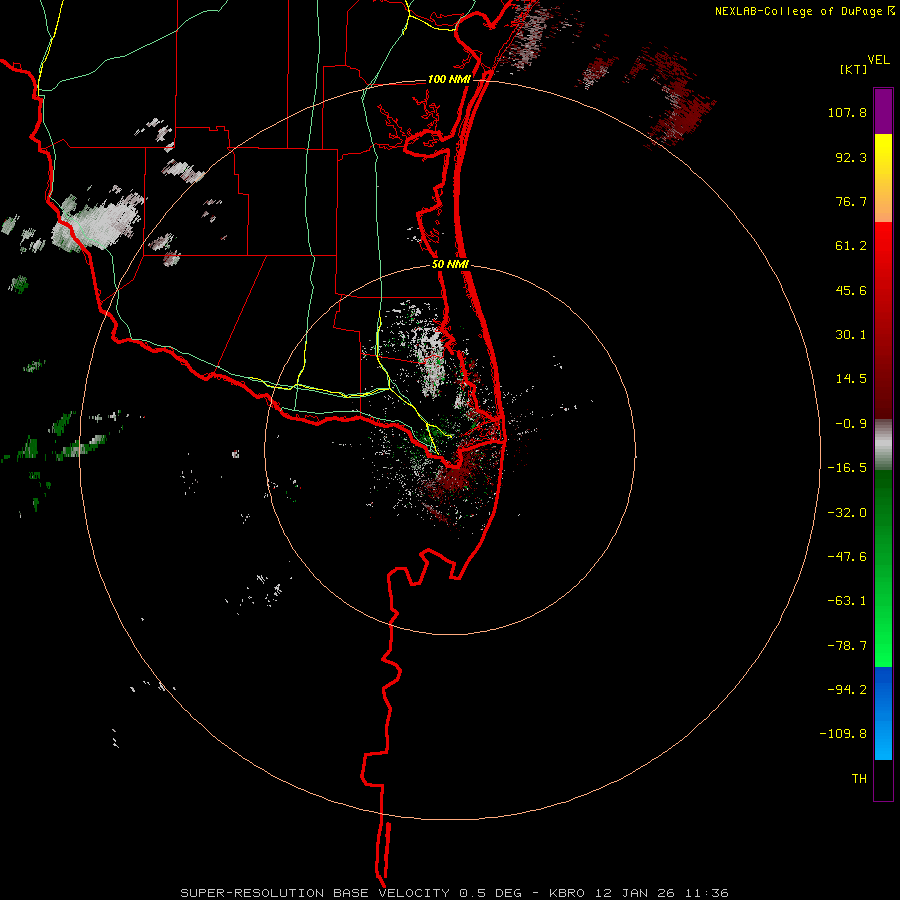Viewport: 900px width, 900px height.
Task: Select the -109.8 velocity scale value
Action: pyautogui.click(x=844, y=734)
